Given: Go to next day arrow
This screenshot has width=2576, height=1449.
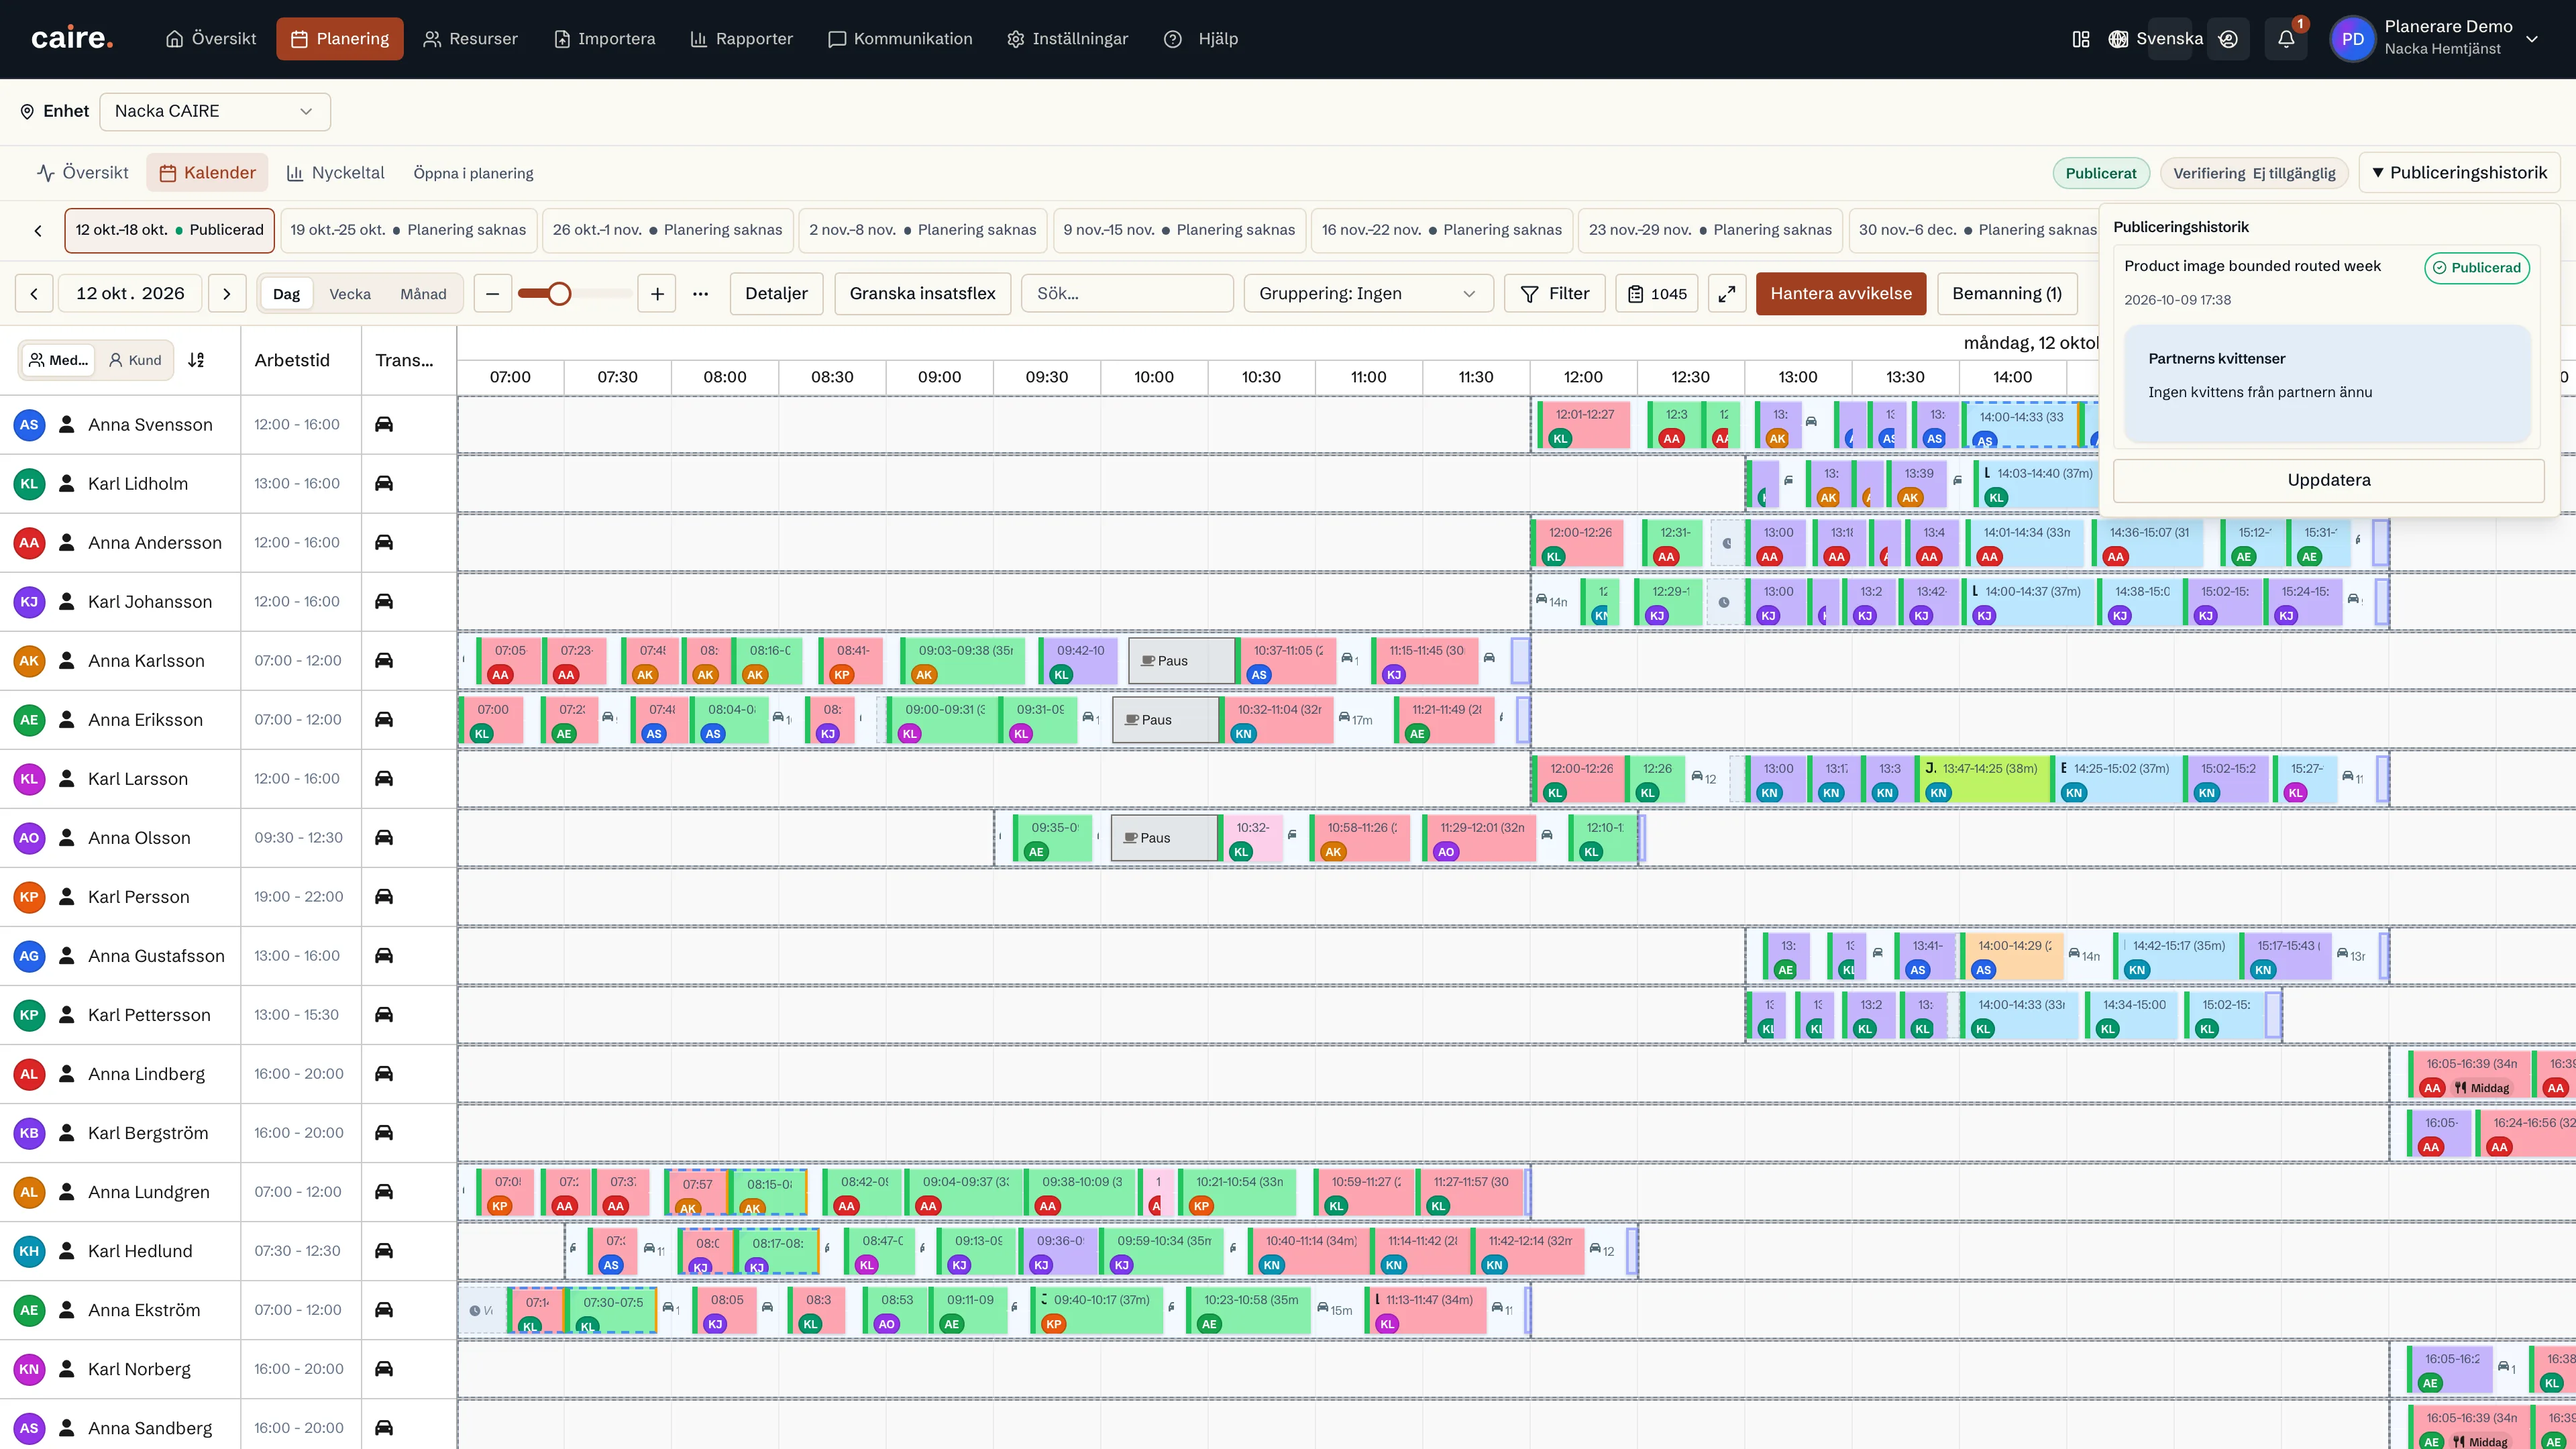Looking at the screenshot, I should [x=227, y=294].
